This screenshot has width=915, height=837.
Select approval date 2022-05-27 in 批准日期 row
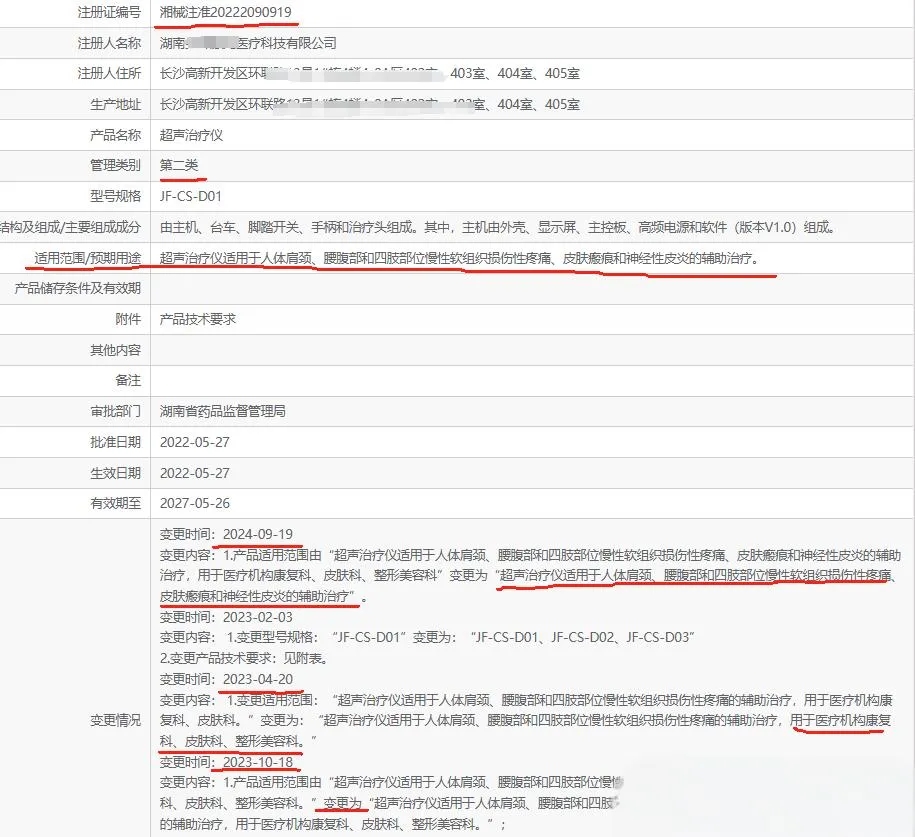[195, 442]
